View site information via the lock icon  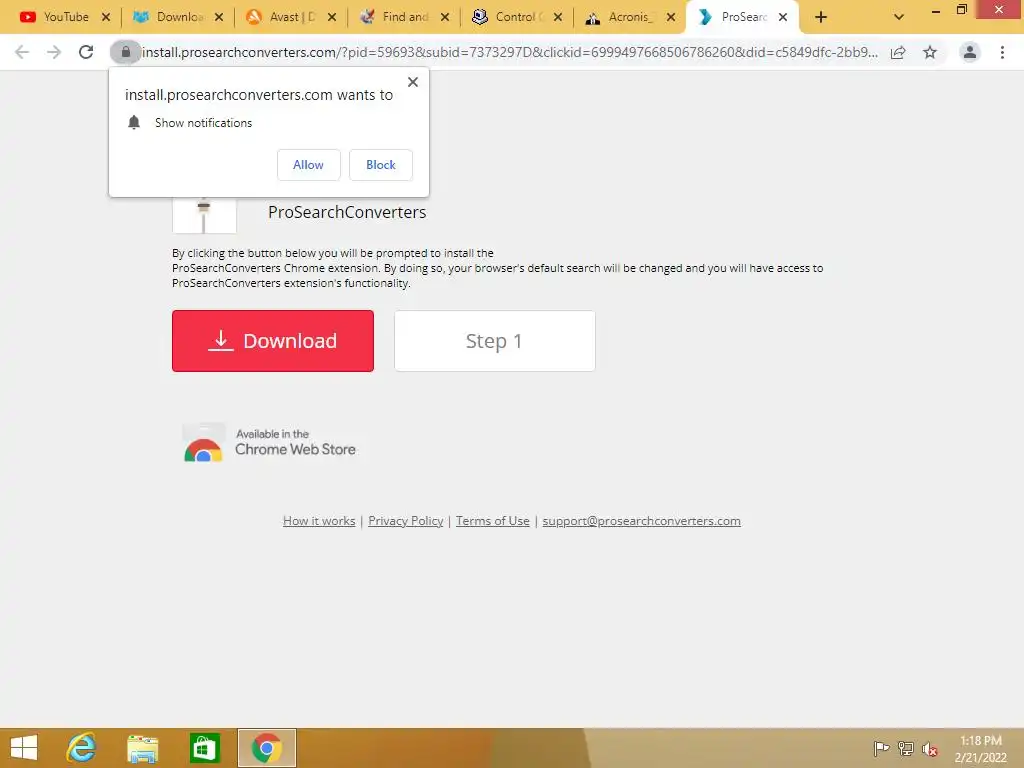tap(125, 52)
